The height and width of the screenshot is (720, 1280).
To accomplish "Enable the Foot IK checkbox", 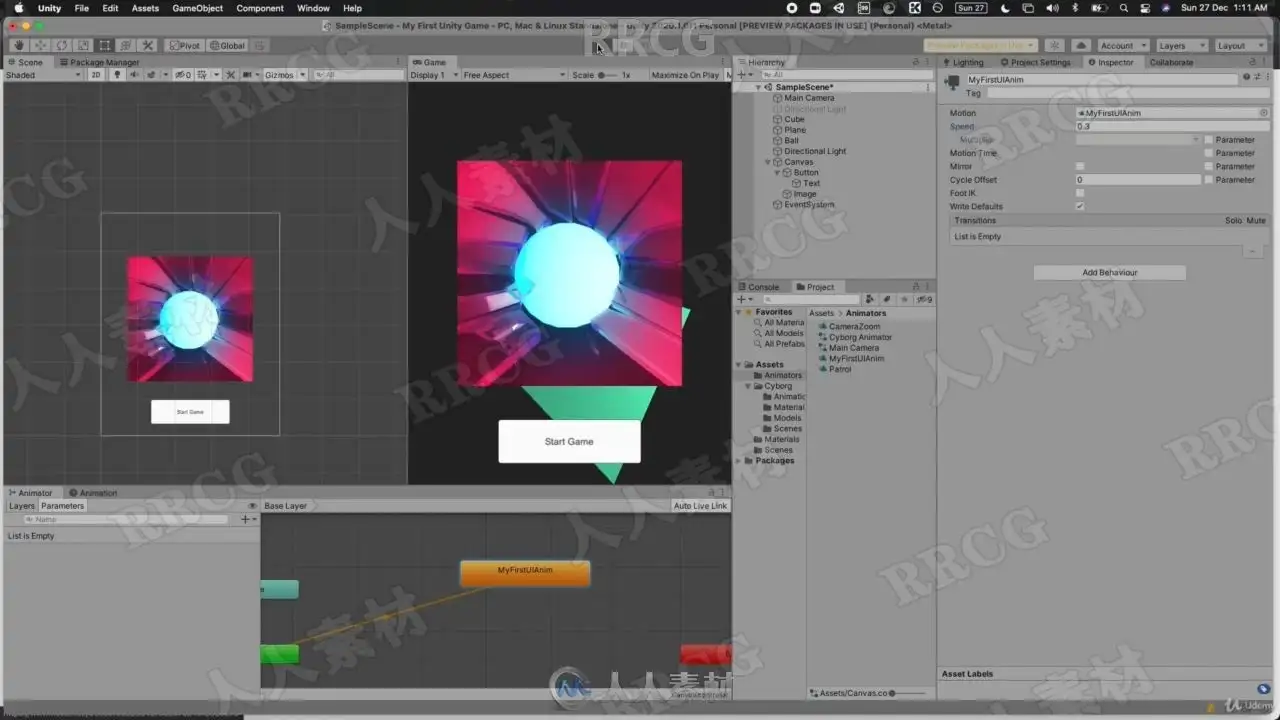I will click(x=1080, y=193).
